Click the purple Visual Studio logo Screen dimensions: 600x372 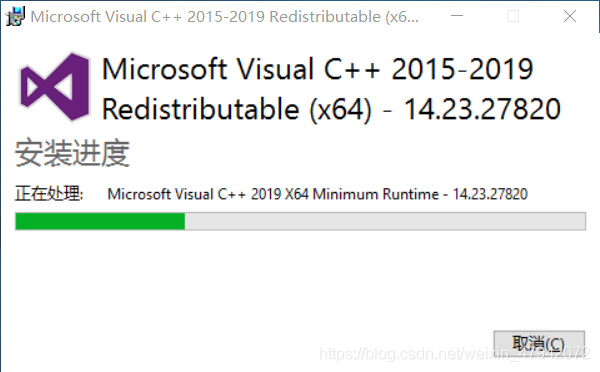pos(54,86)
